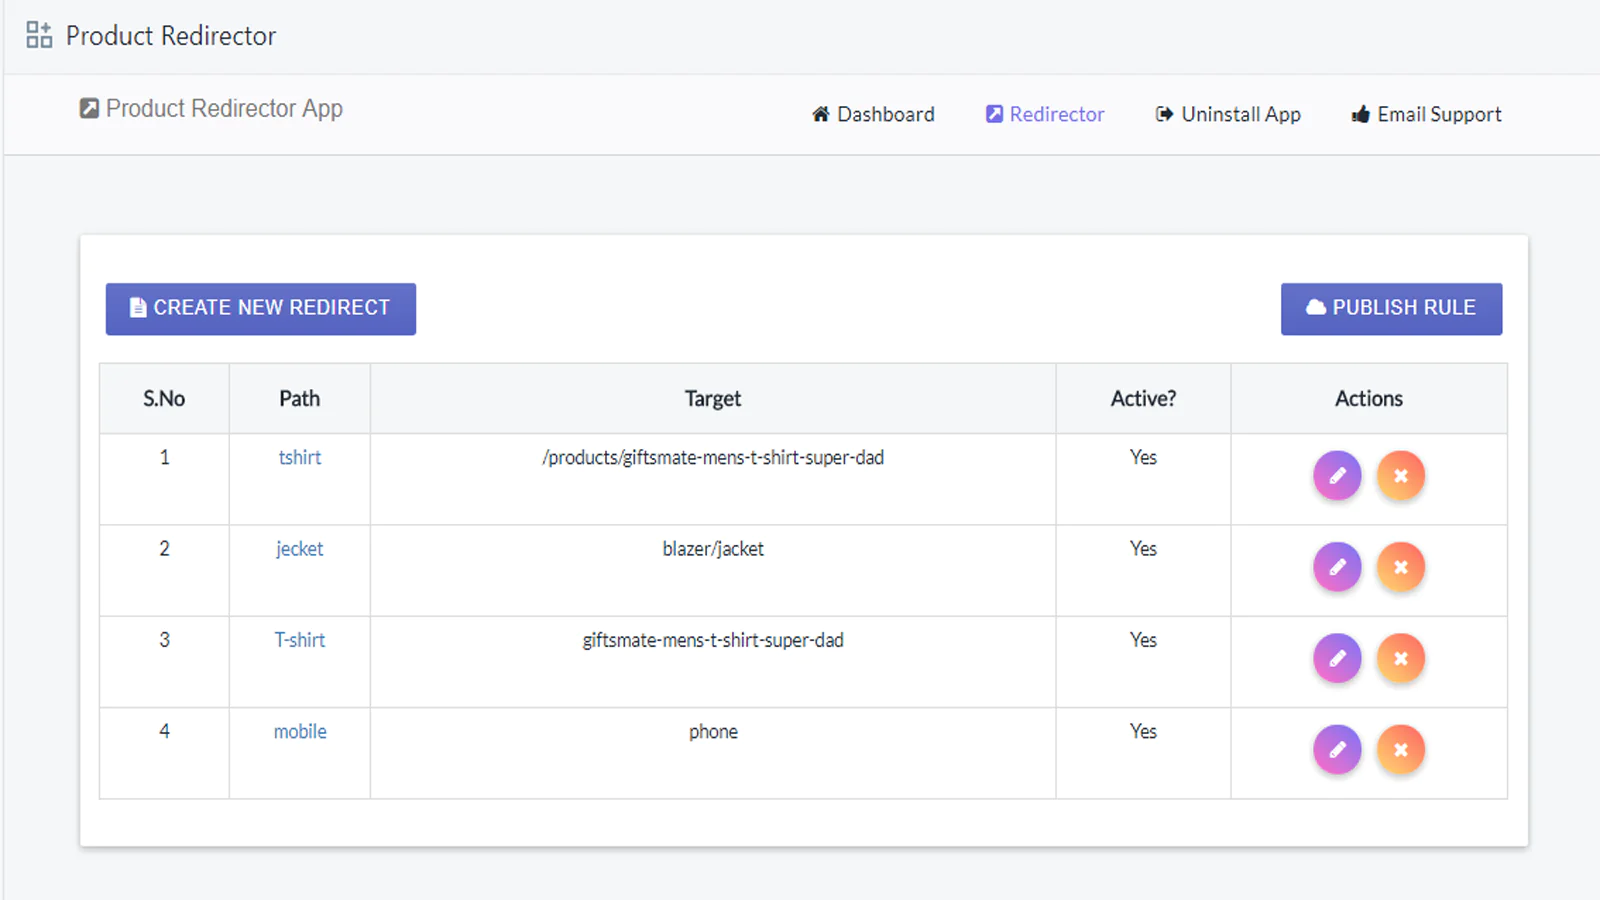Select the Redirector menu item
This screenshot has width=1600, height=900.
pos(1045,114)
